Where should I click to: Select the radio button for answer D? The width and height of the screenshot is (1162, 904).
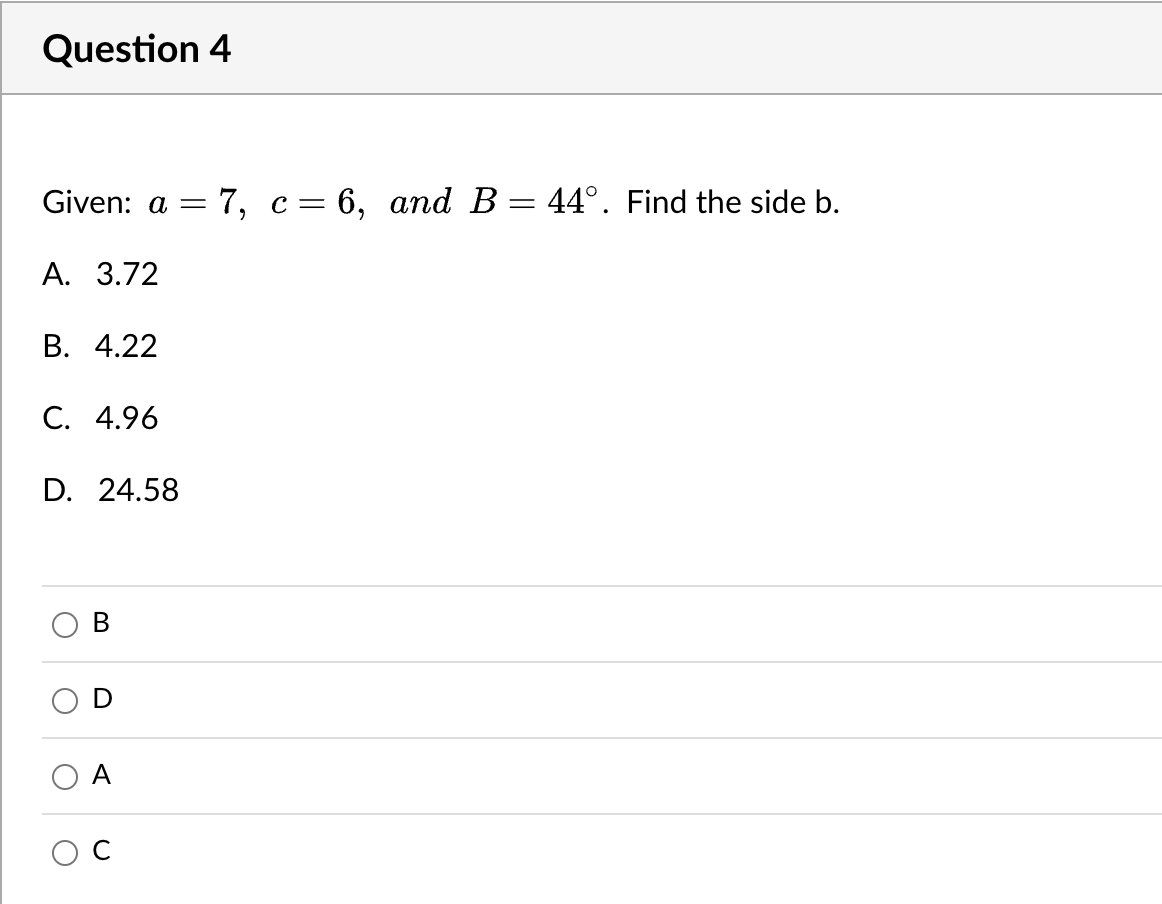point(64,700)
